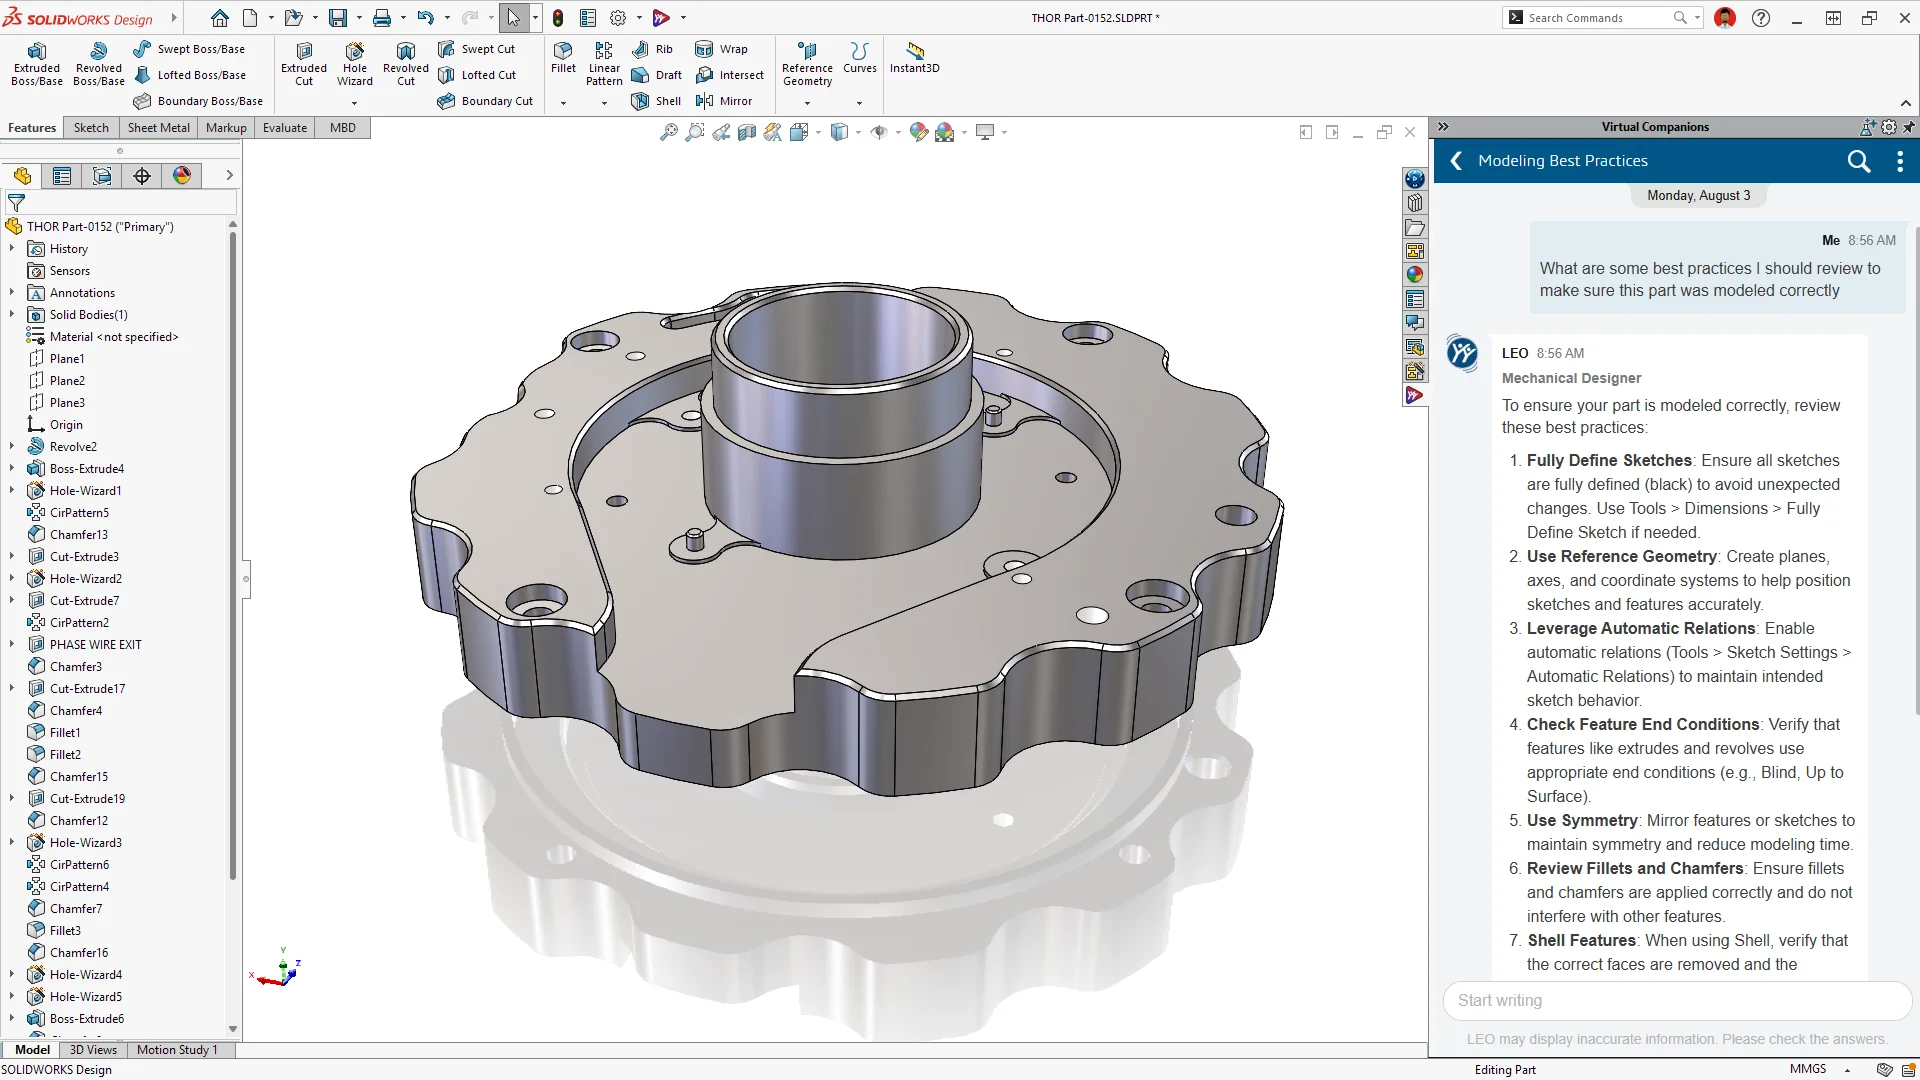This screenshot has width=1920, height=1080.
Task: Open the Appearances color sphere in task pane
Action: point(1414,275)
